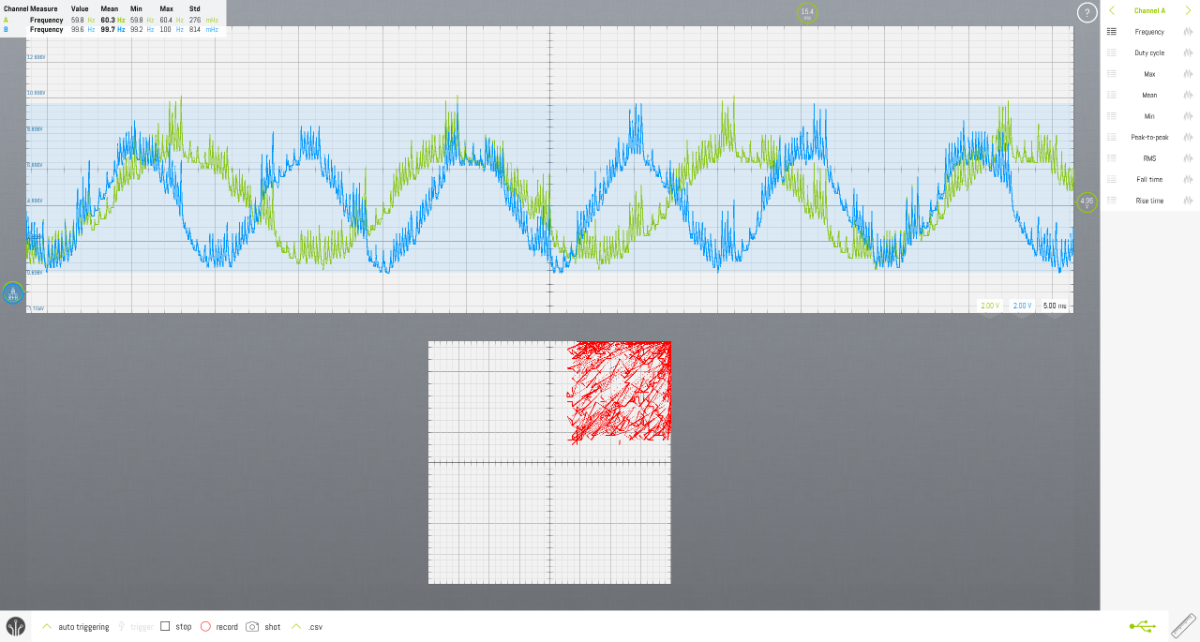The height and width of the screenshot is (642, 1200).
Task: Show waveform graph icon for Duty cycle
Action: point(1188,53)
